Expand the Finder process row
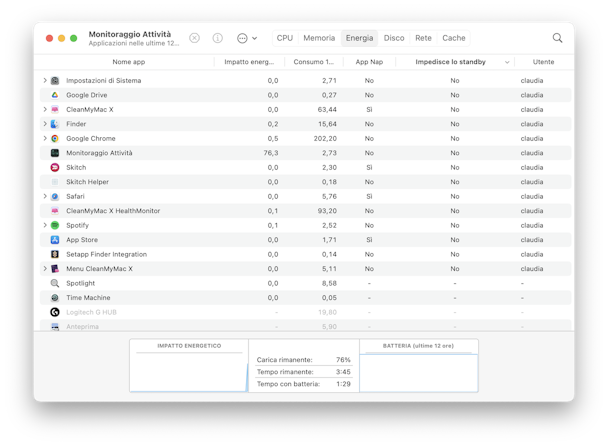This screenshot has width=608, height=446. click(45, 124)
